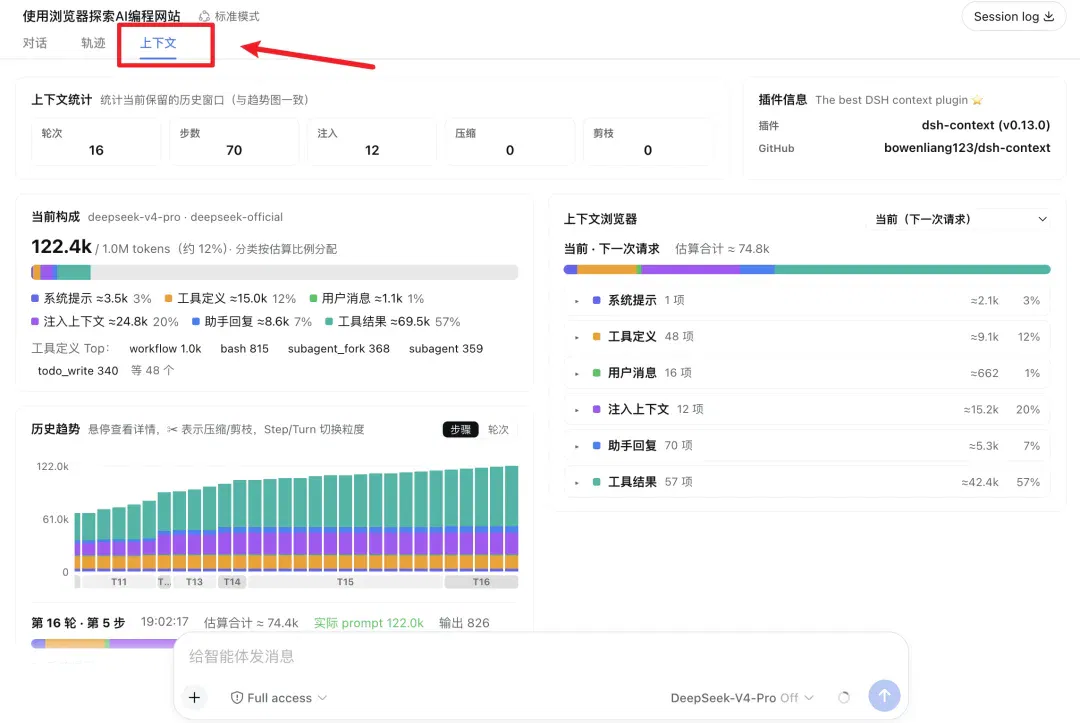Expand the 注入上下文 12 项 row
The height and width of the screenshot is (723, 1080).
point(807,409)
